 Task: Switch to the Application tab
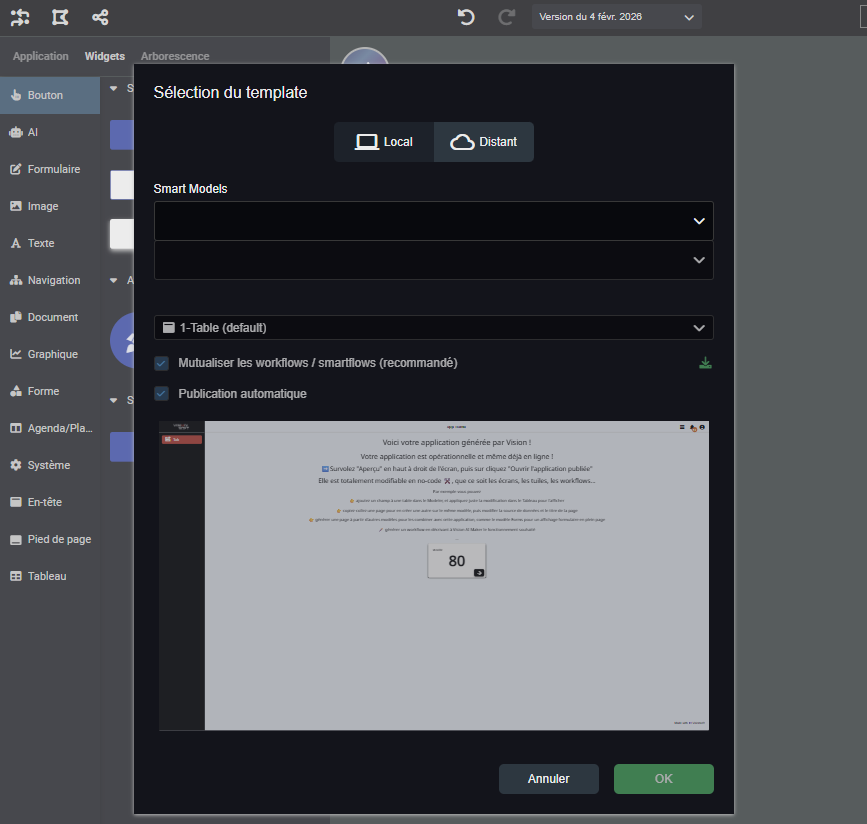pos(40,56)
